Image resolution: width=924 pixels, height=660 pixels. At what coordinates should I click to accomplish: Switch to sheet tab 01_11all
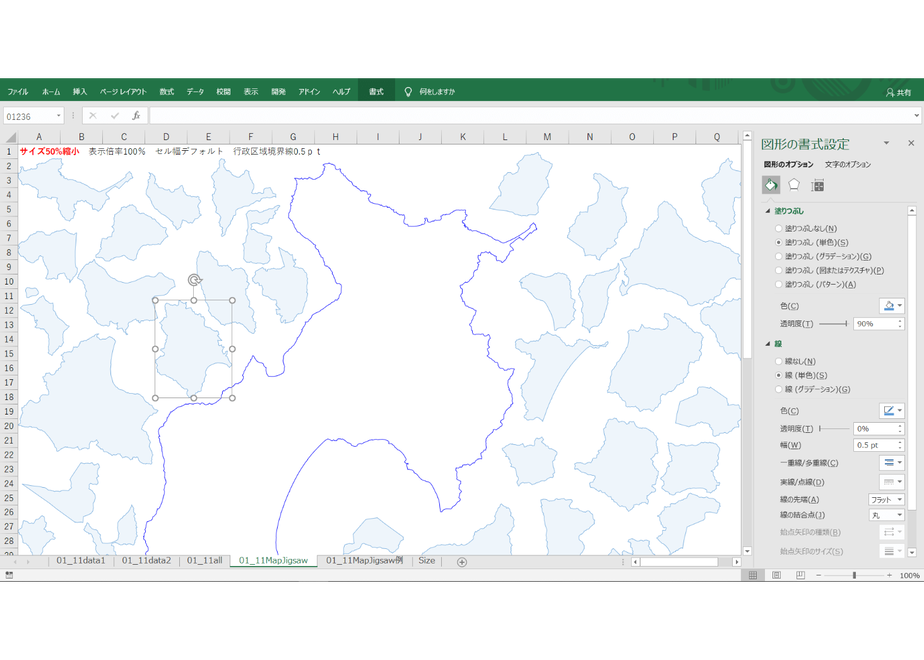204,561
